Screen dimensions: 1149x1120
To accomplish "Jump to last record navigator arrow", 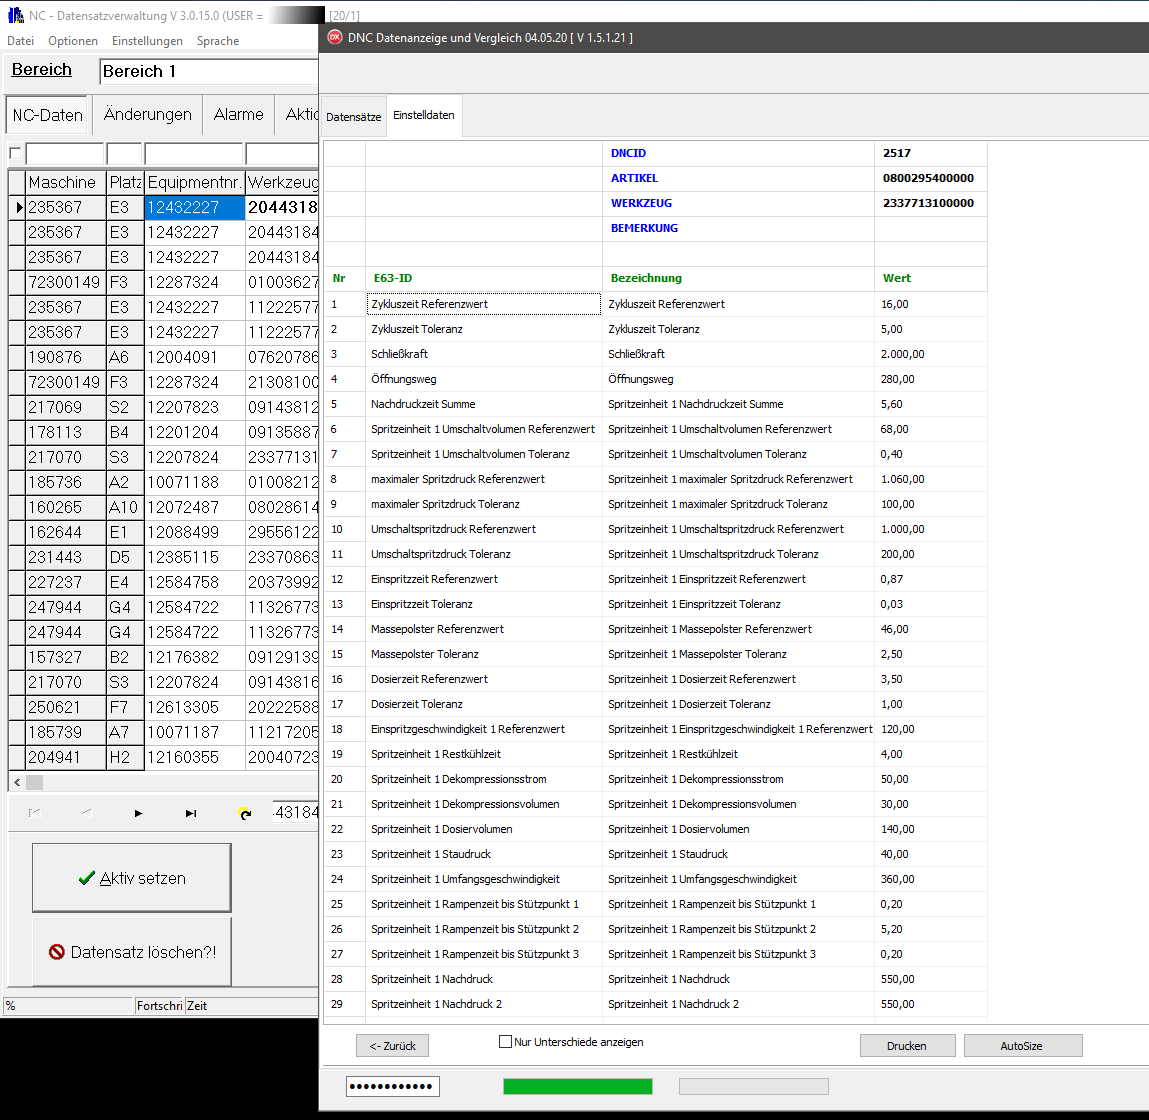I will tap(191, 813).
